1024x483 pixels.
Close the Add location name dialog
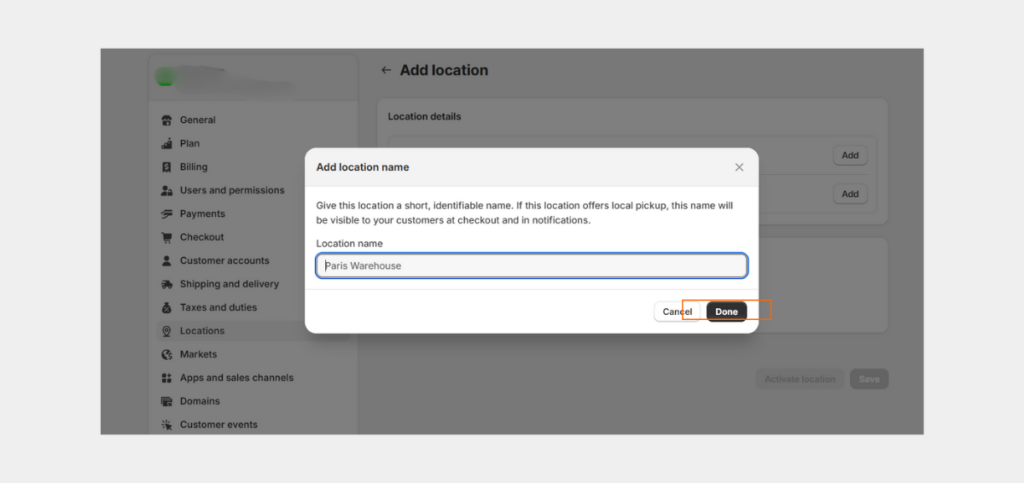point(739,167)
